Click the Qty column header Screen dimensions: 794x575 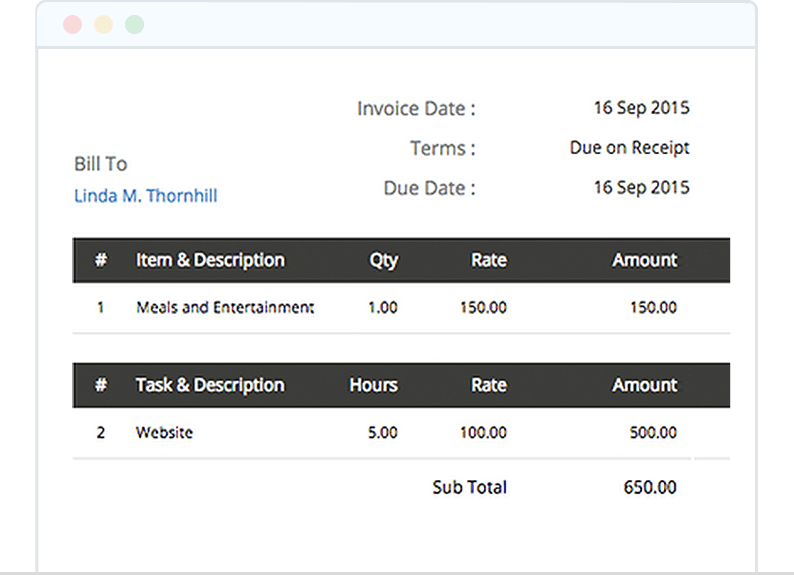(x=383, y=260)
